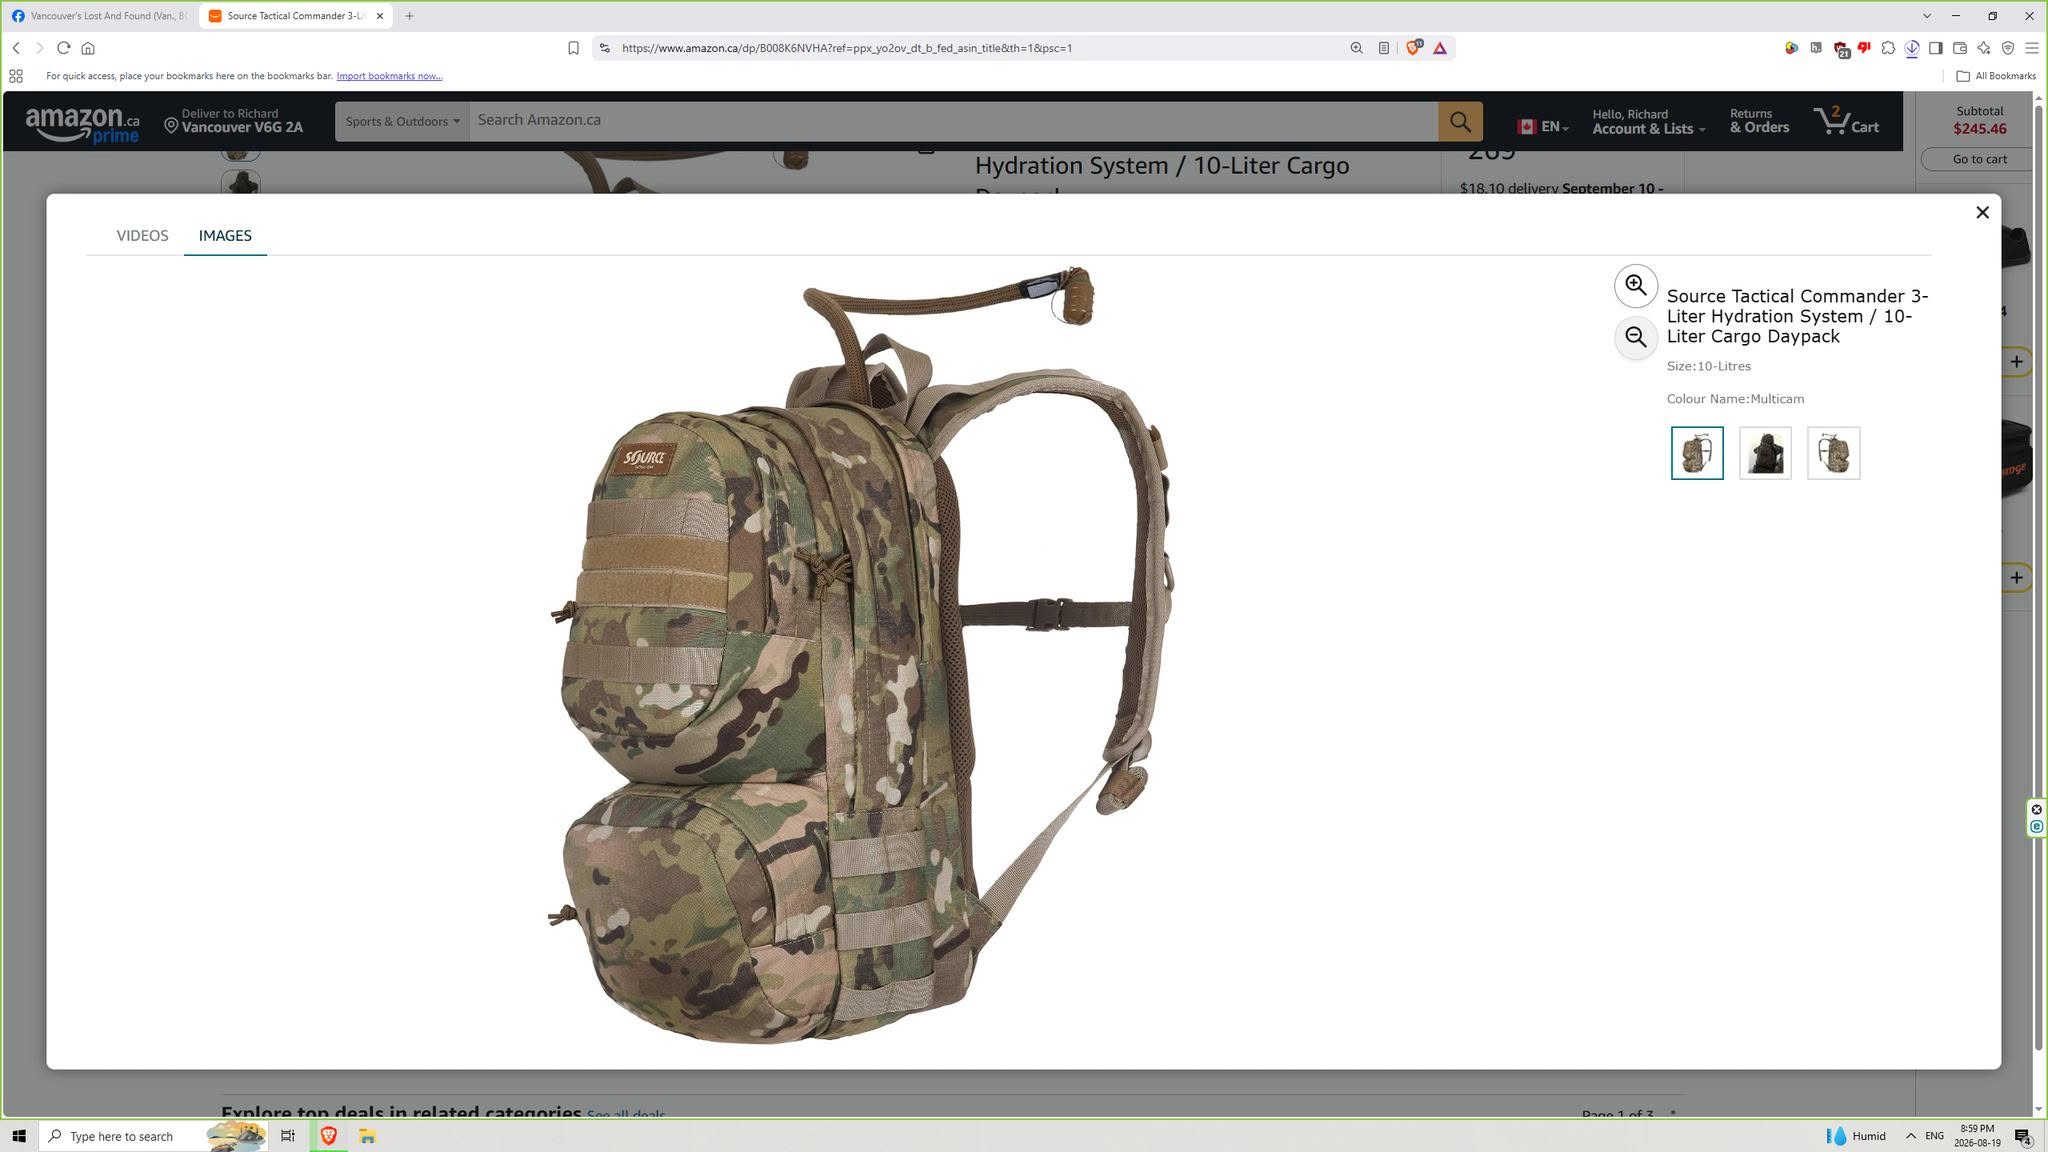The height and width of the screenshot is (1152, 2048).
Task: Open Account & Lists menu
Action: pyautogui.click(x=1648, y=122)
